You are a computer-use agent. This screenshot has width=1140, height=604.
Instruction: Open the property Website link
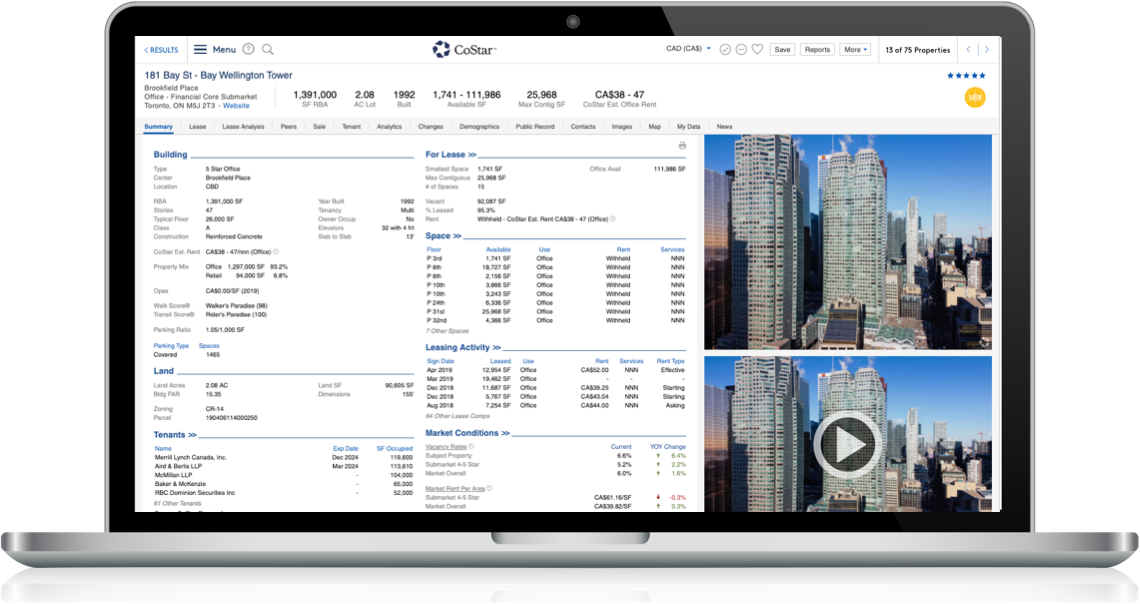click(x=236, y=105)
